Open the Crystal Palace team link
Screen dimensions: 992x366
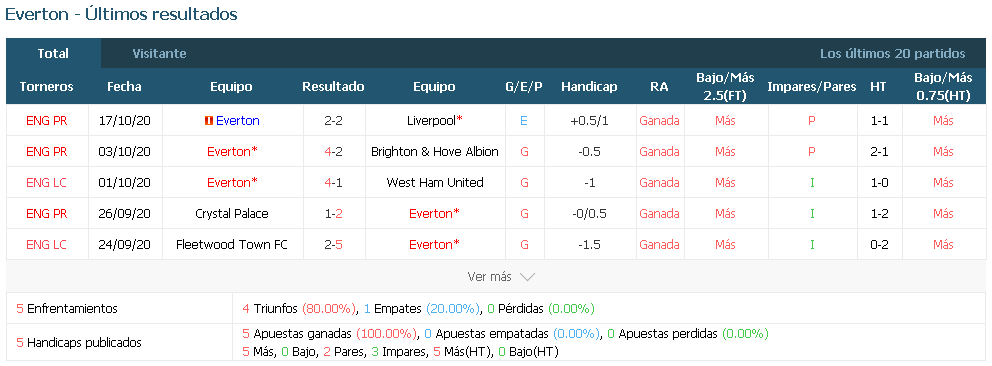click(x=232, y=213)
